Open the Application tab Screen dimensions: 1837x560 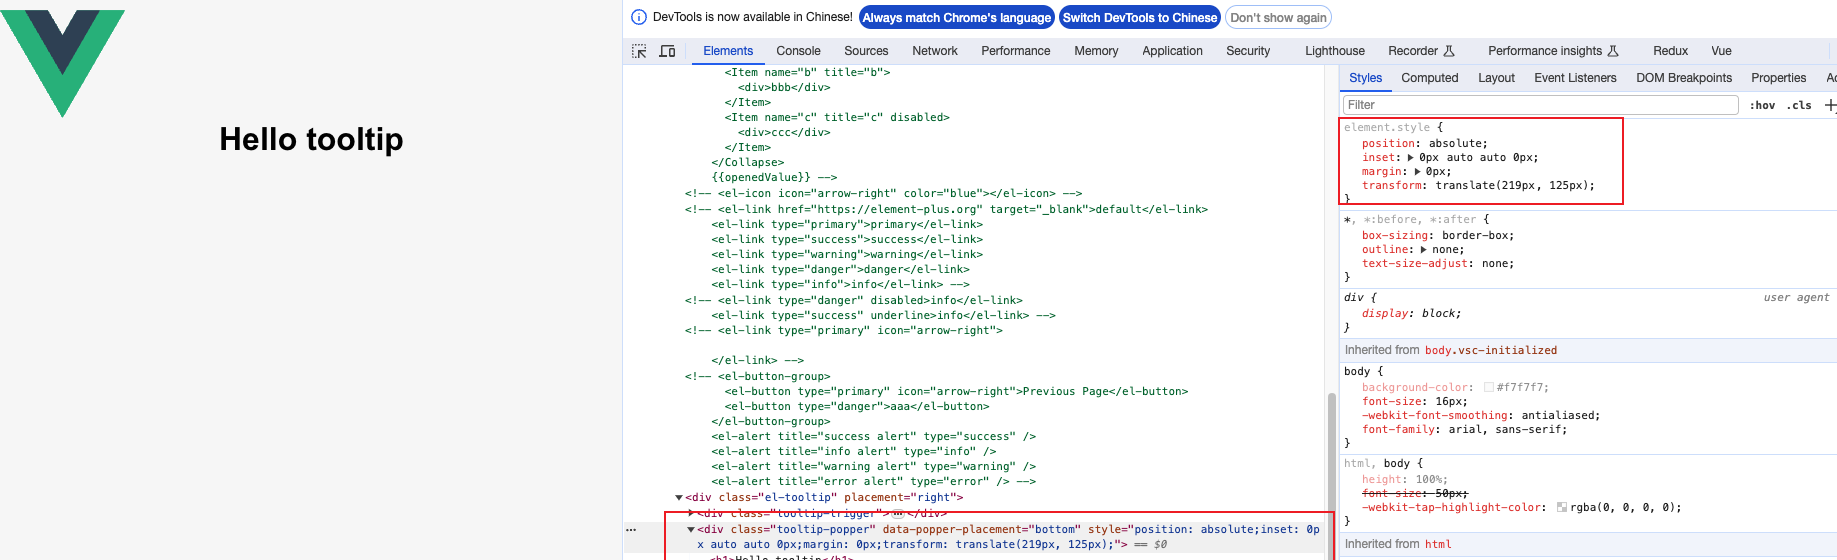1173,51
